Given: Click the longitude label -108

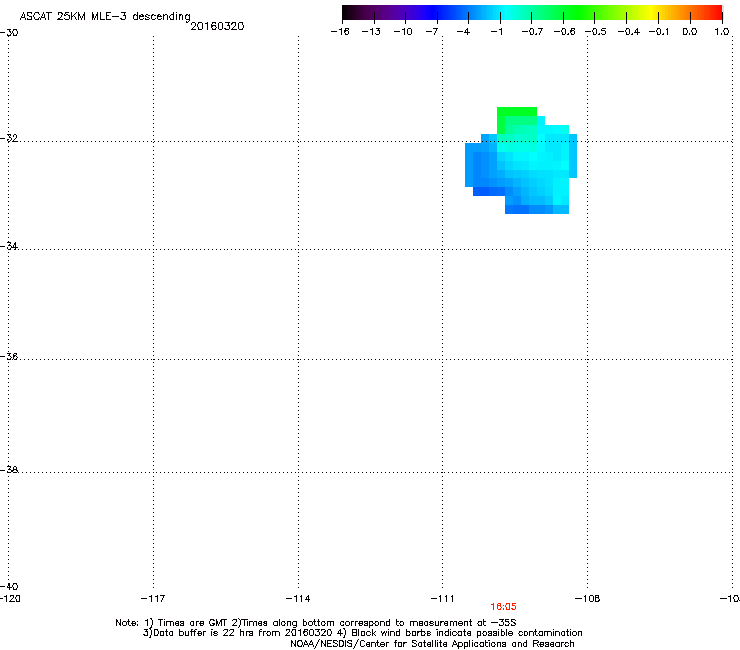Looking at the screenshot, I should tap(588, 599).
